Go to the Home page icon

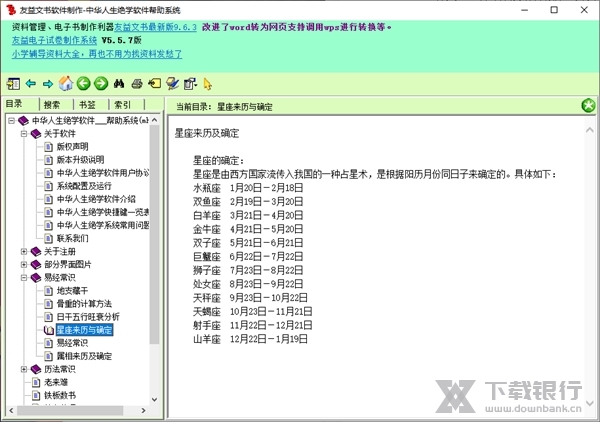[66, 83]
